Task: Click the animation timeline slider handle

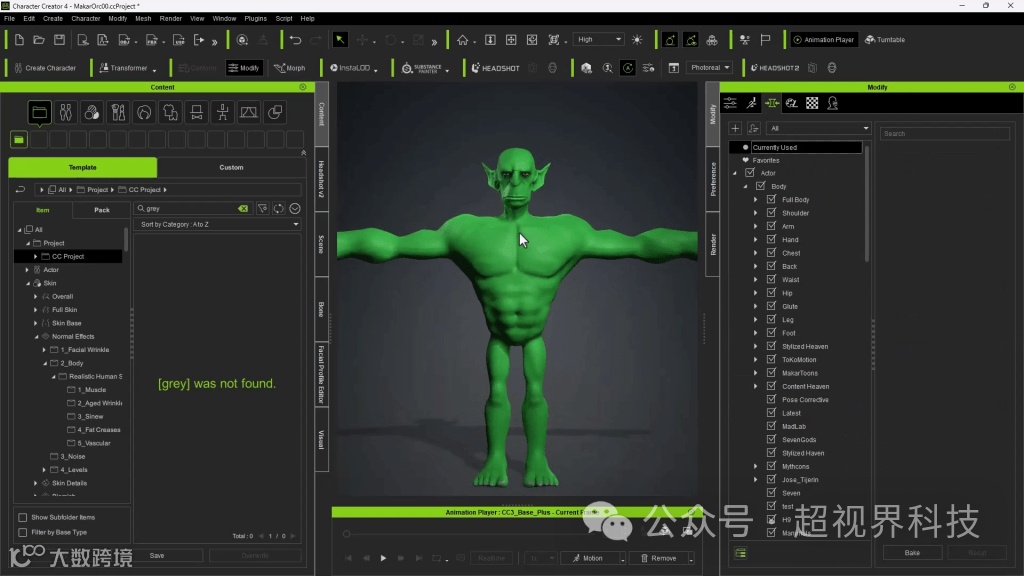Action: (346, 534)
